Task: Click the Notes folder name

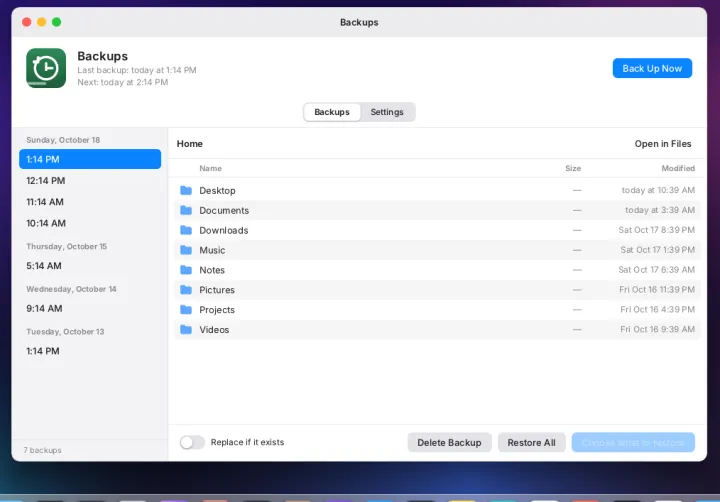Action: (x=212, y=270)
